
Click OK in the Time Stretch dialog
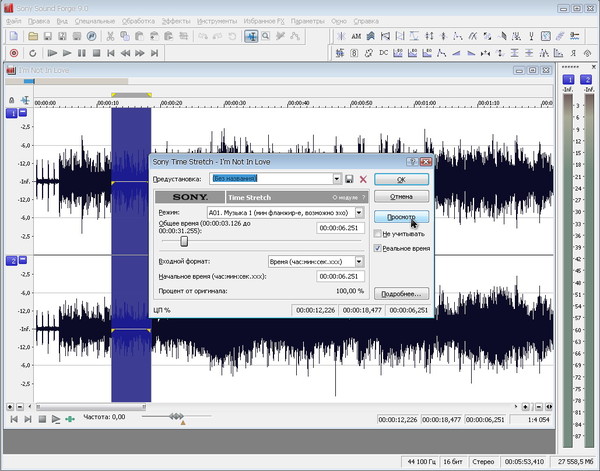tap(401, 179)
